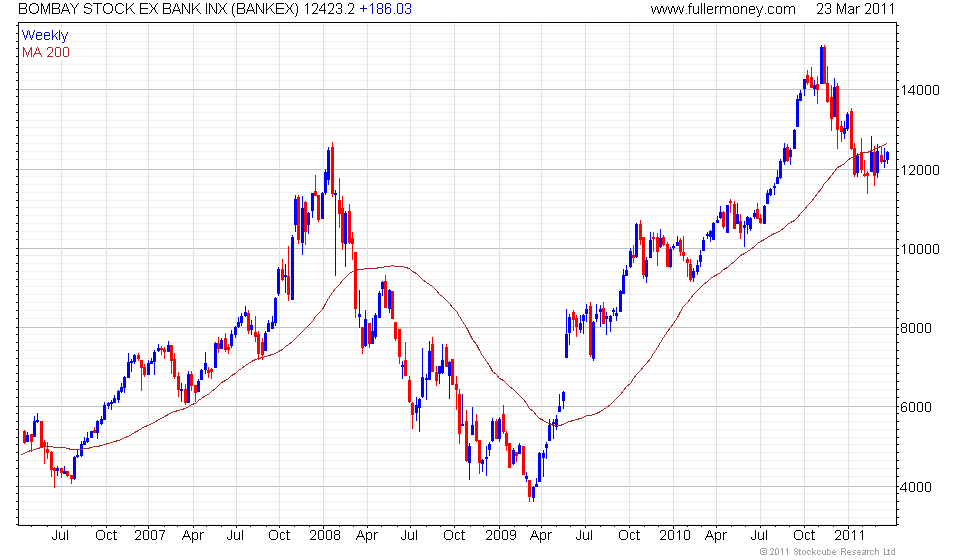This screenshot has width=980, height=560.
Task: Click the 23 Mar 2011 date label
Action: (855, 9)
